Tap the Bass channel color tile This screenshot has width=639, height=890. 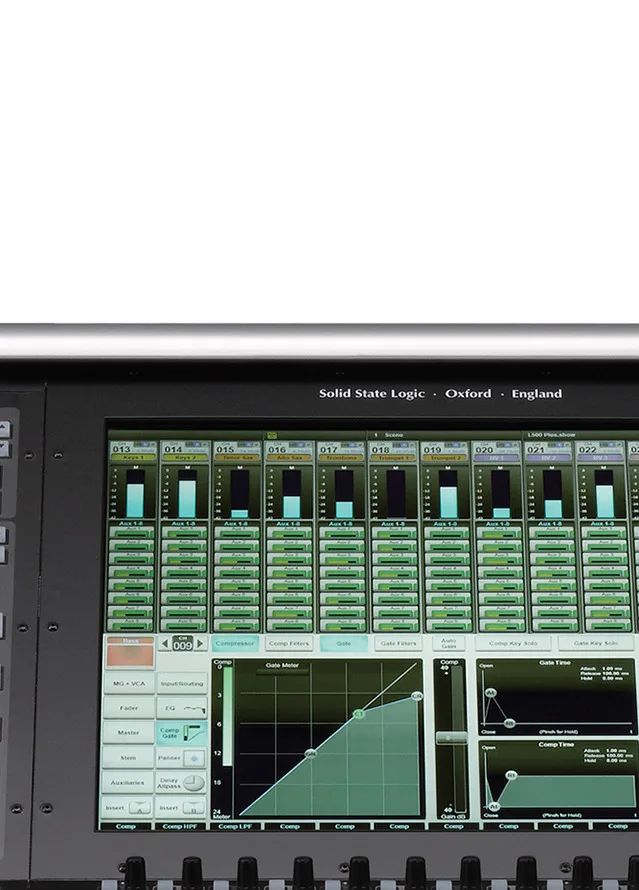point(130,652)
